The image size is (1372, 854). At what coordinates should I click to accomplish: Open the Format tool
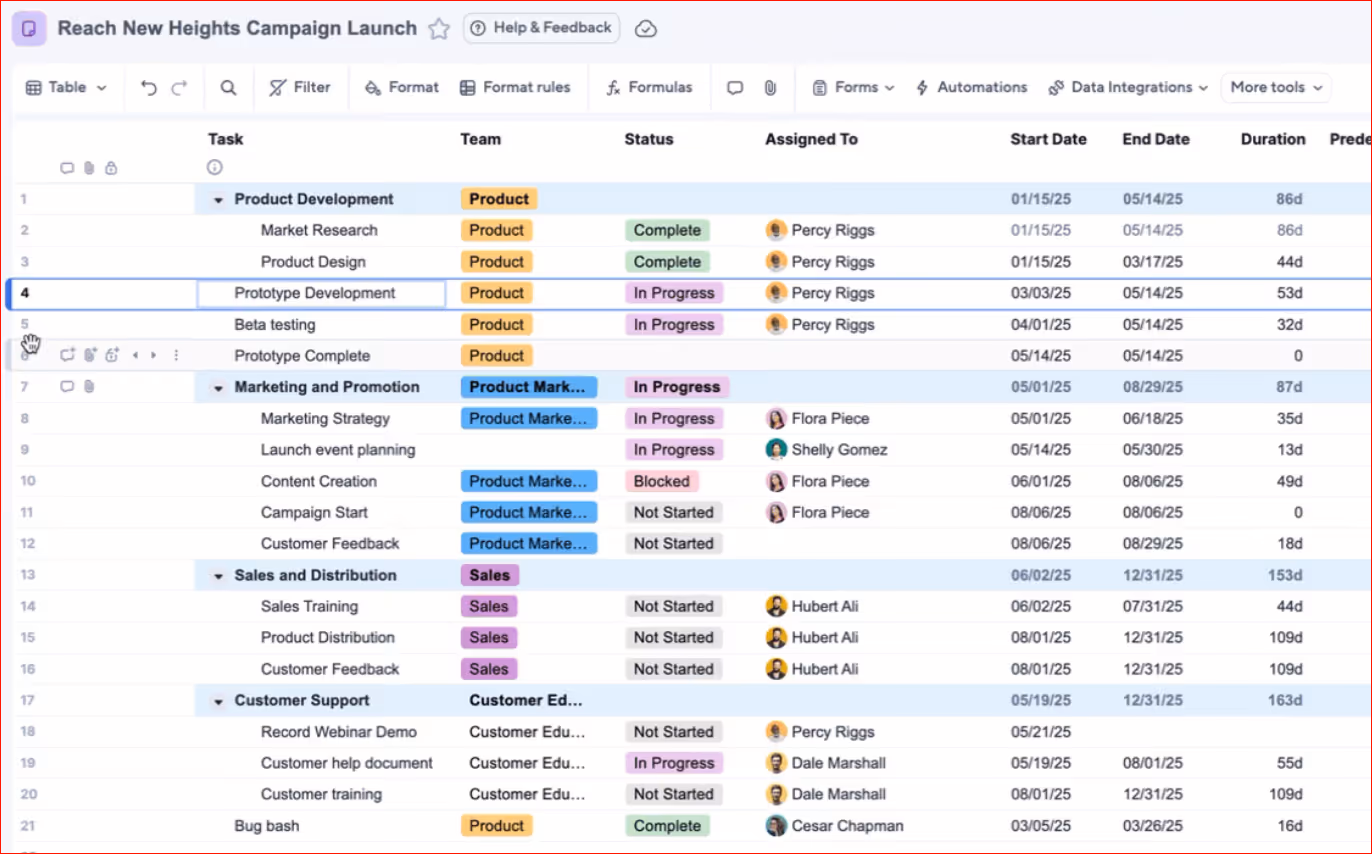click(x=402, y=87)
